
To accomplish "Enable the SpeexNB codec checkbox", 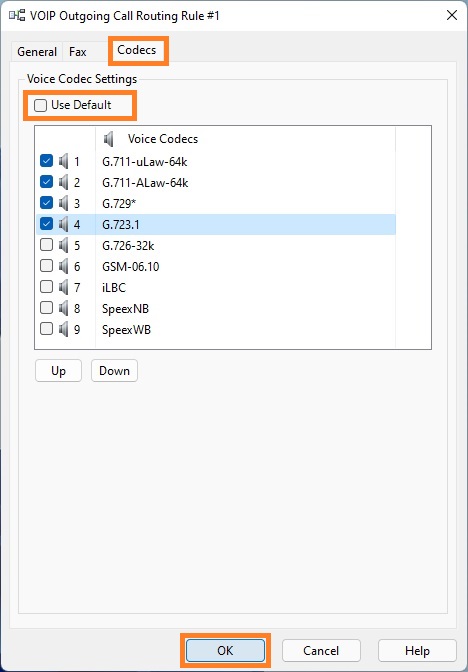I will pyautogui.click(x=46, y=308).
